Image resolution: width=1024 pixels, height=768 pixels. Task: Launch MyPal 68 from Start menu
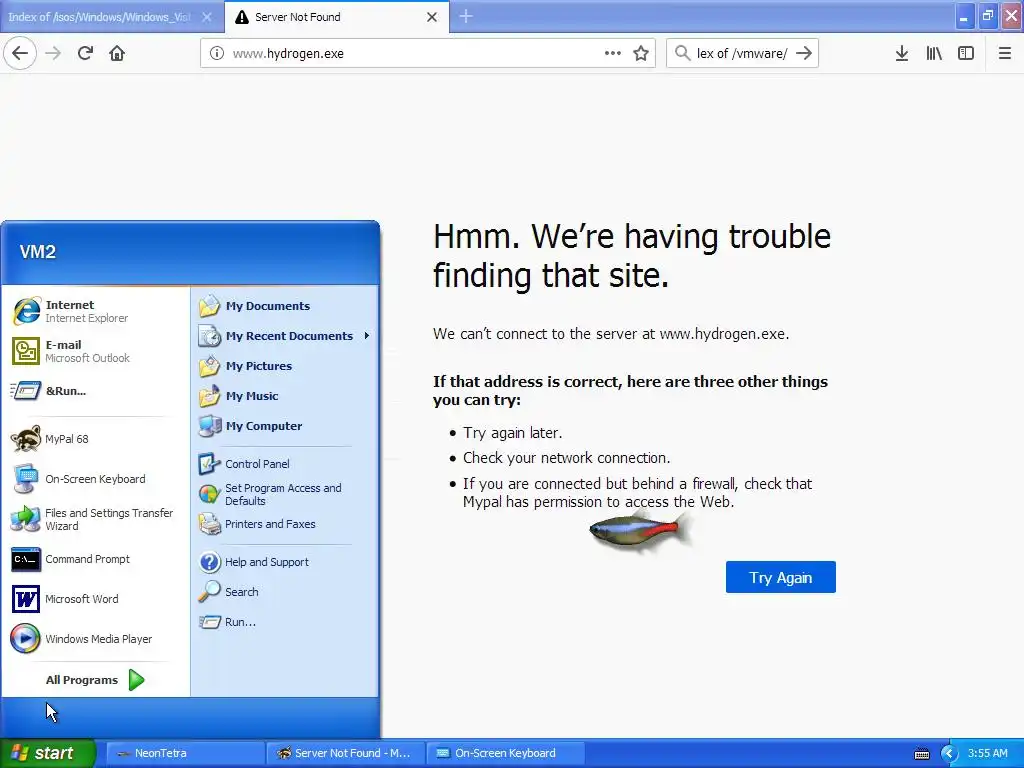click(95, 439)
